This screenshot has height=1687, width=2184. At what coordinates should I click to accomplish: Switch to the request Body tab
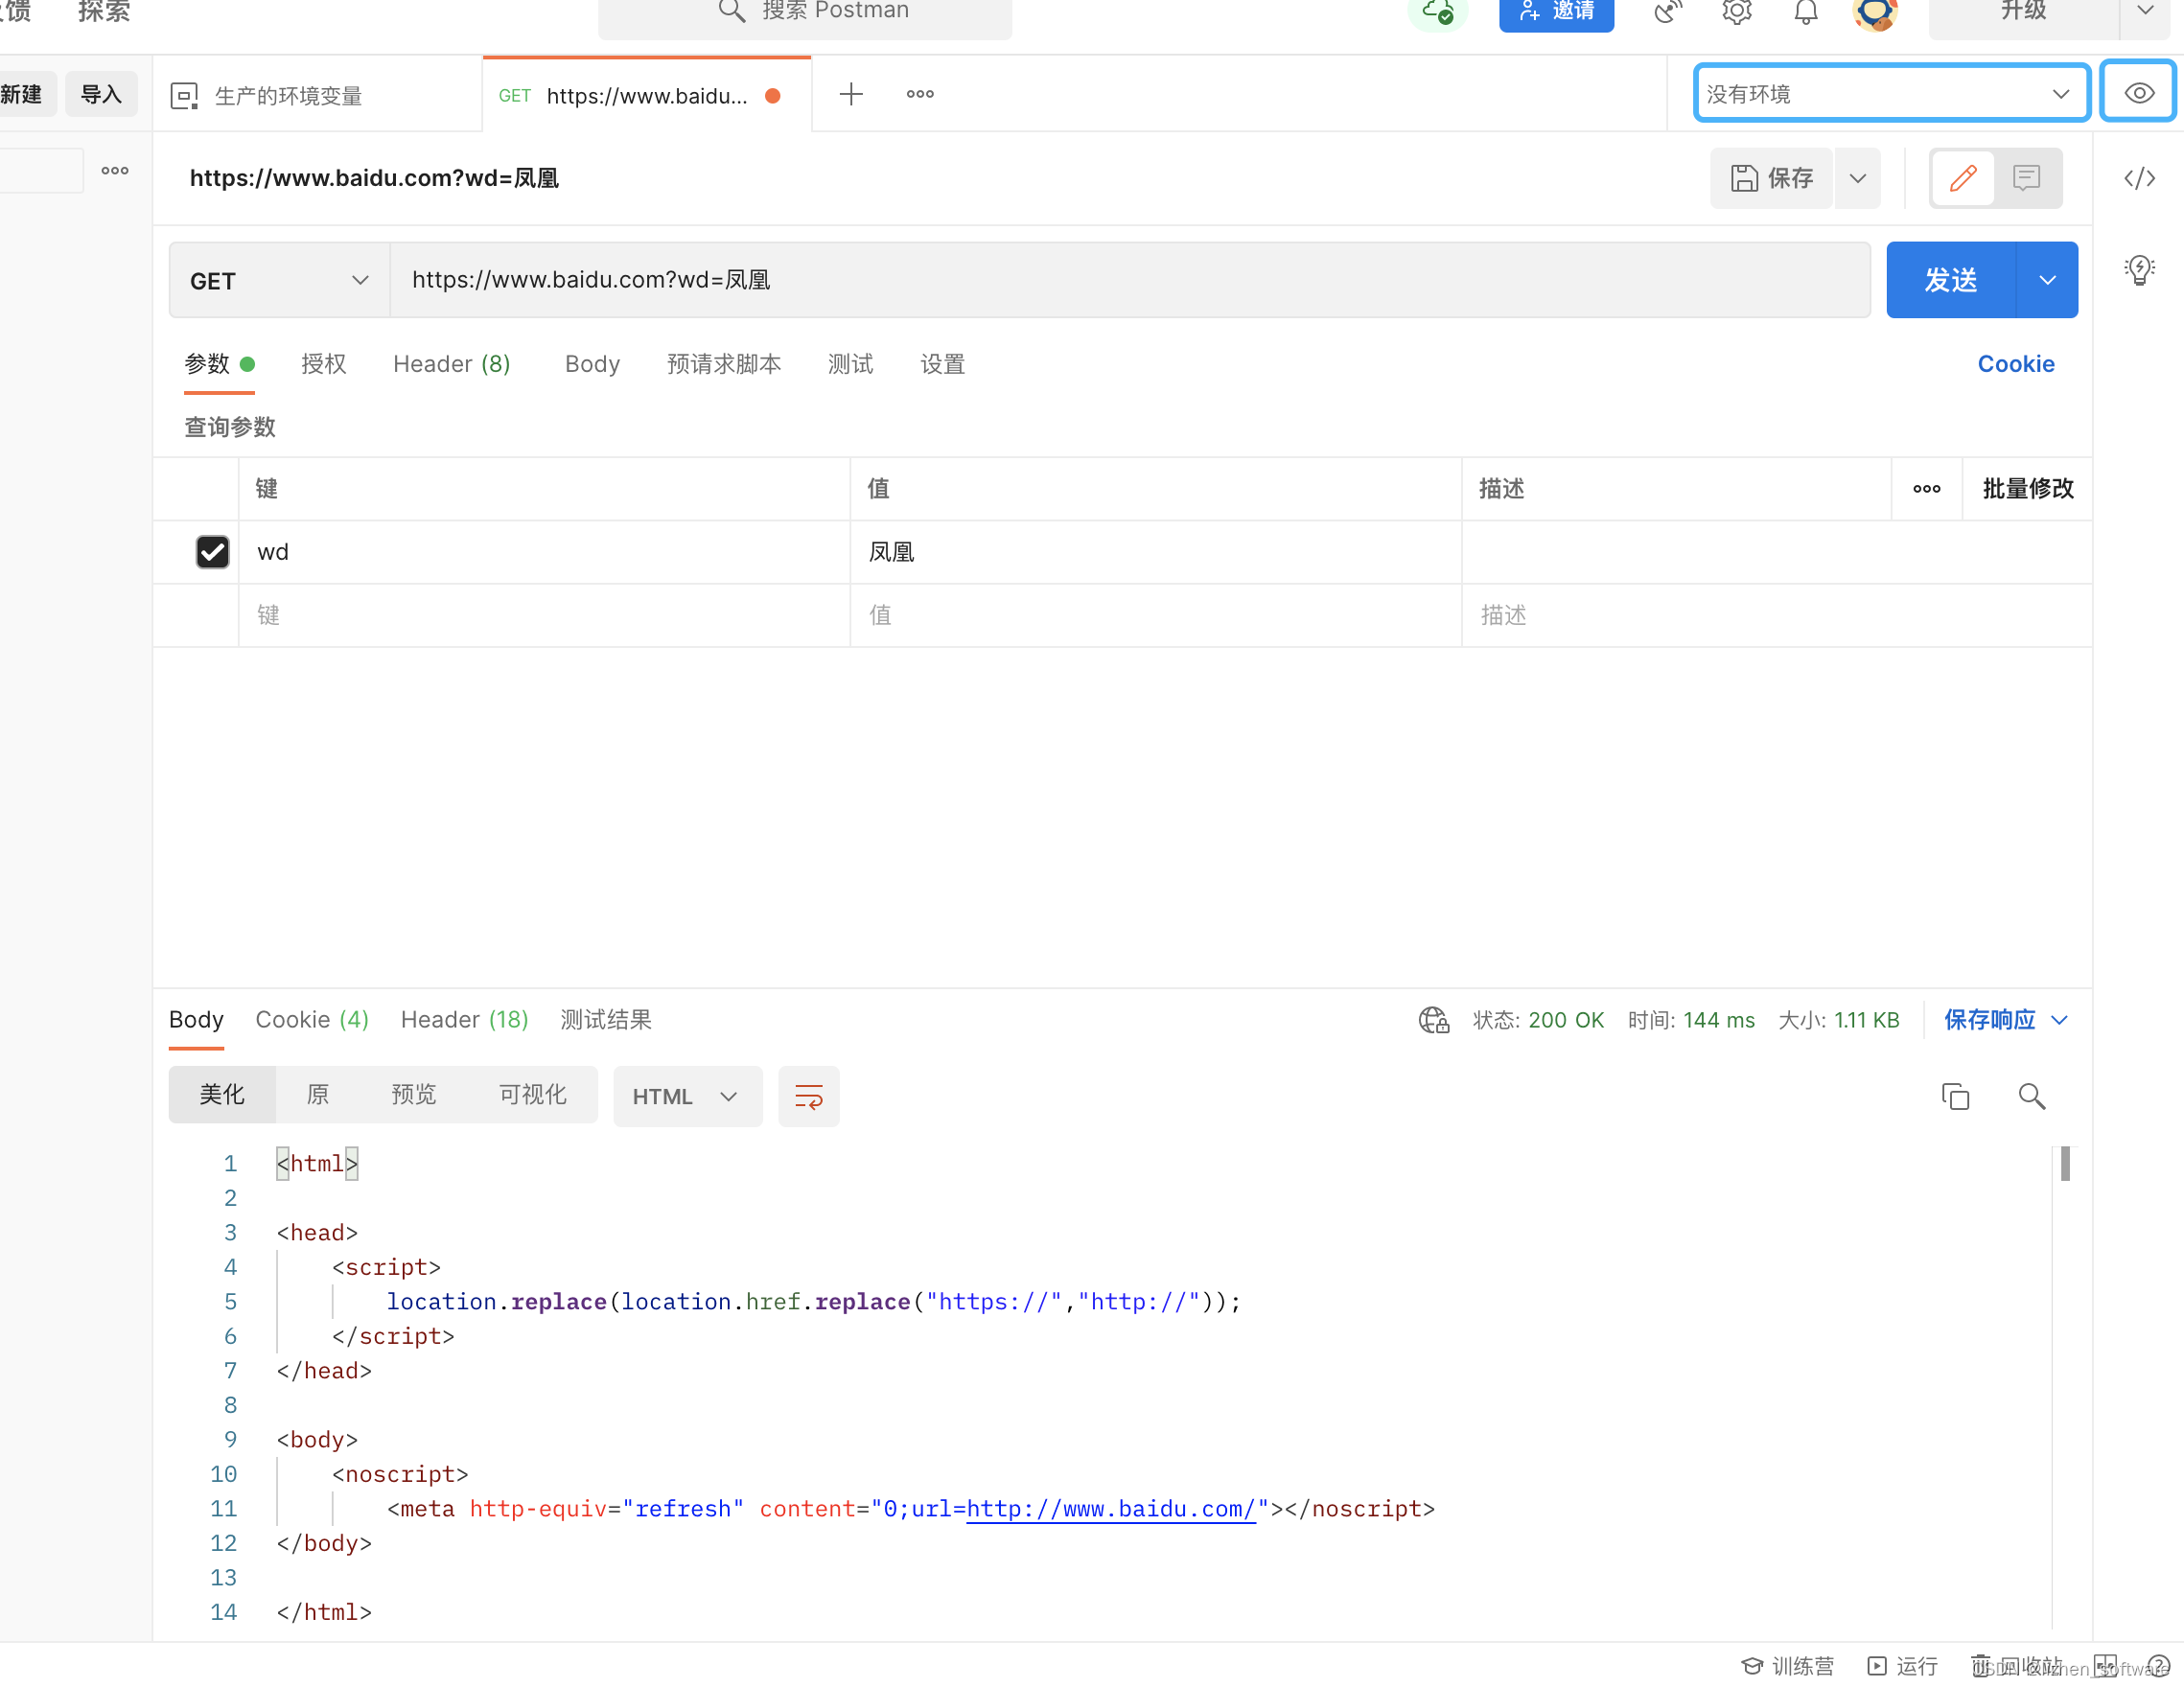[x=592, y=364]
